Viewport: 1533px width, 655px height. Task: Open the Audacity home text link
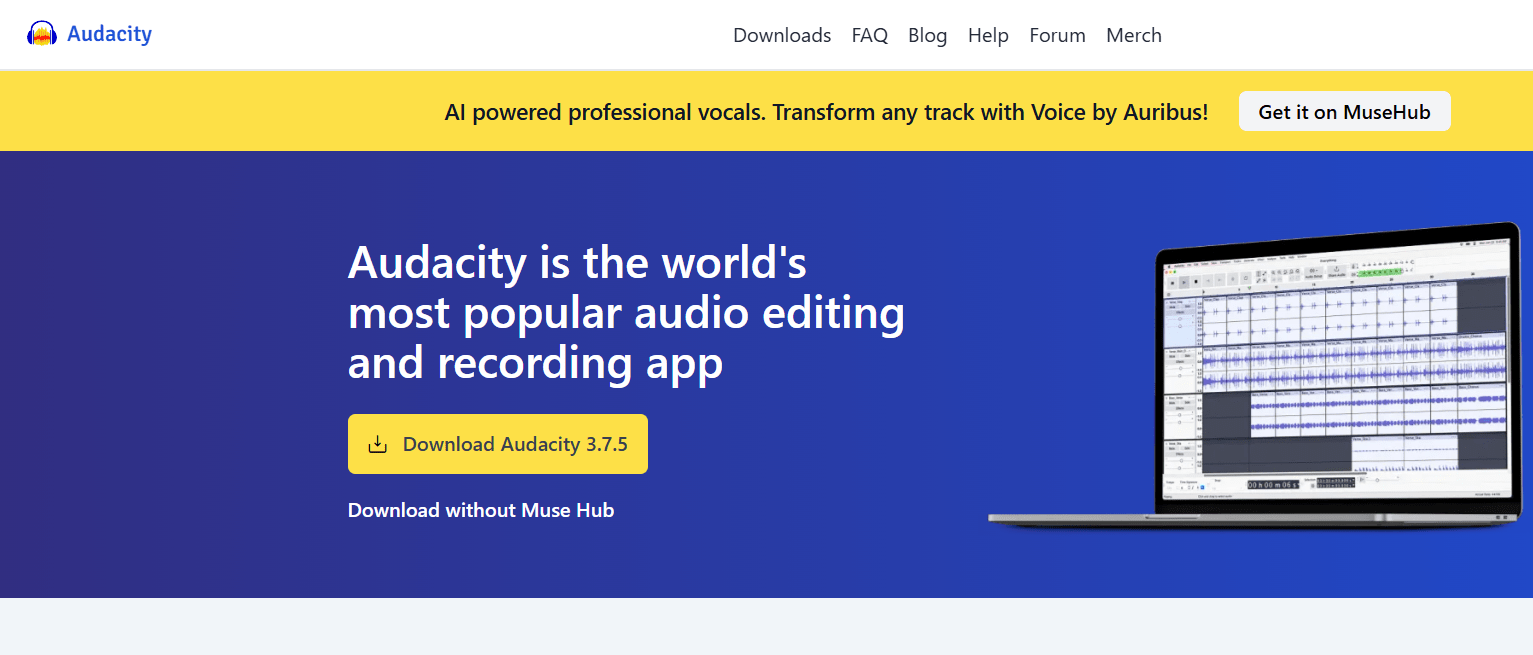109,34
